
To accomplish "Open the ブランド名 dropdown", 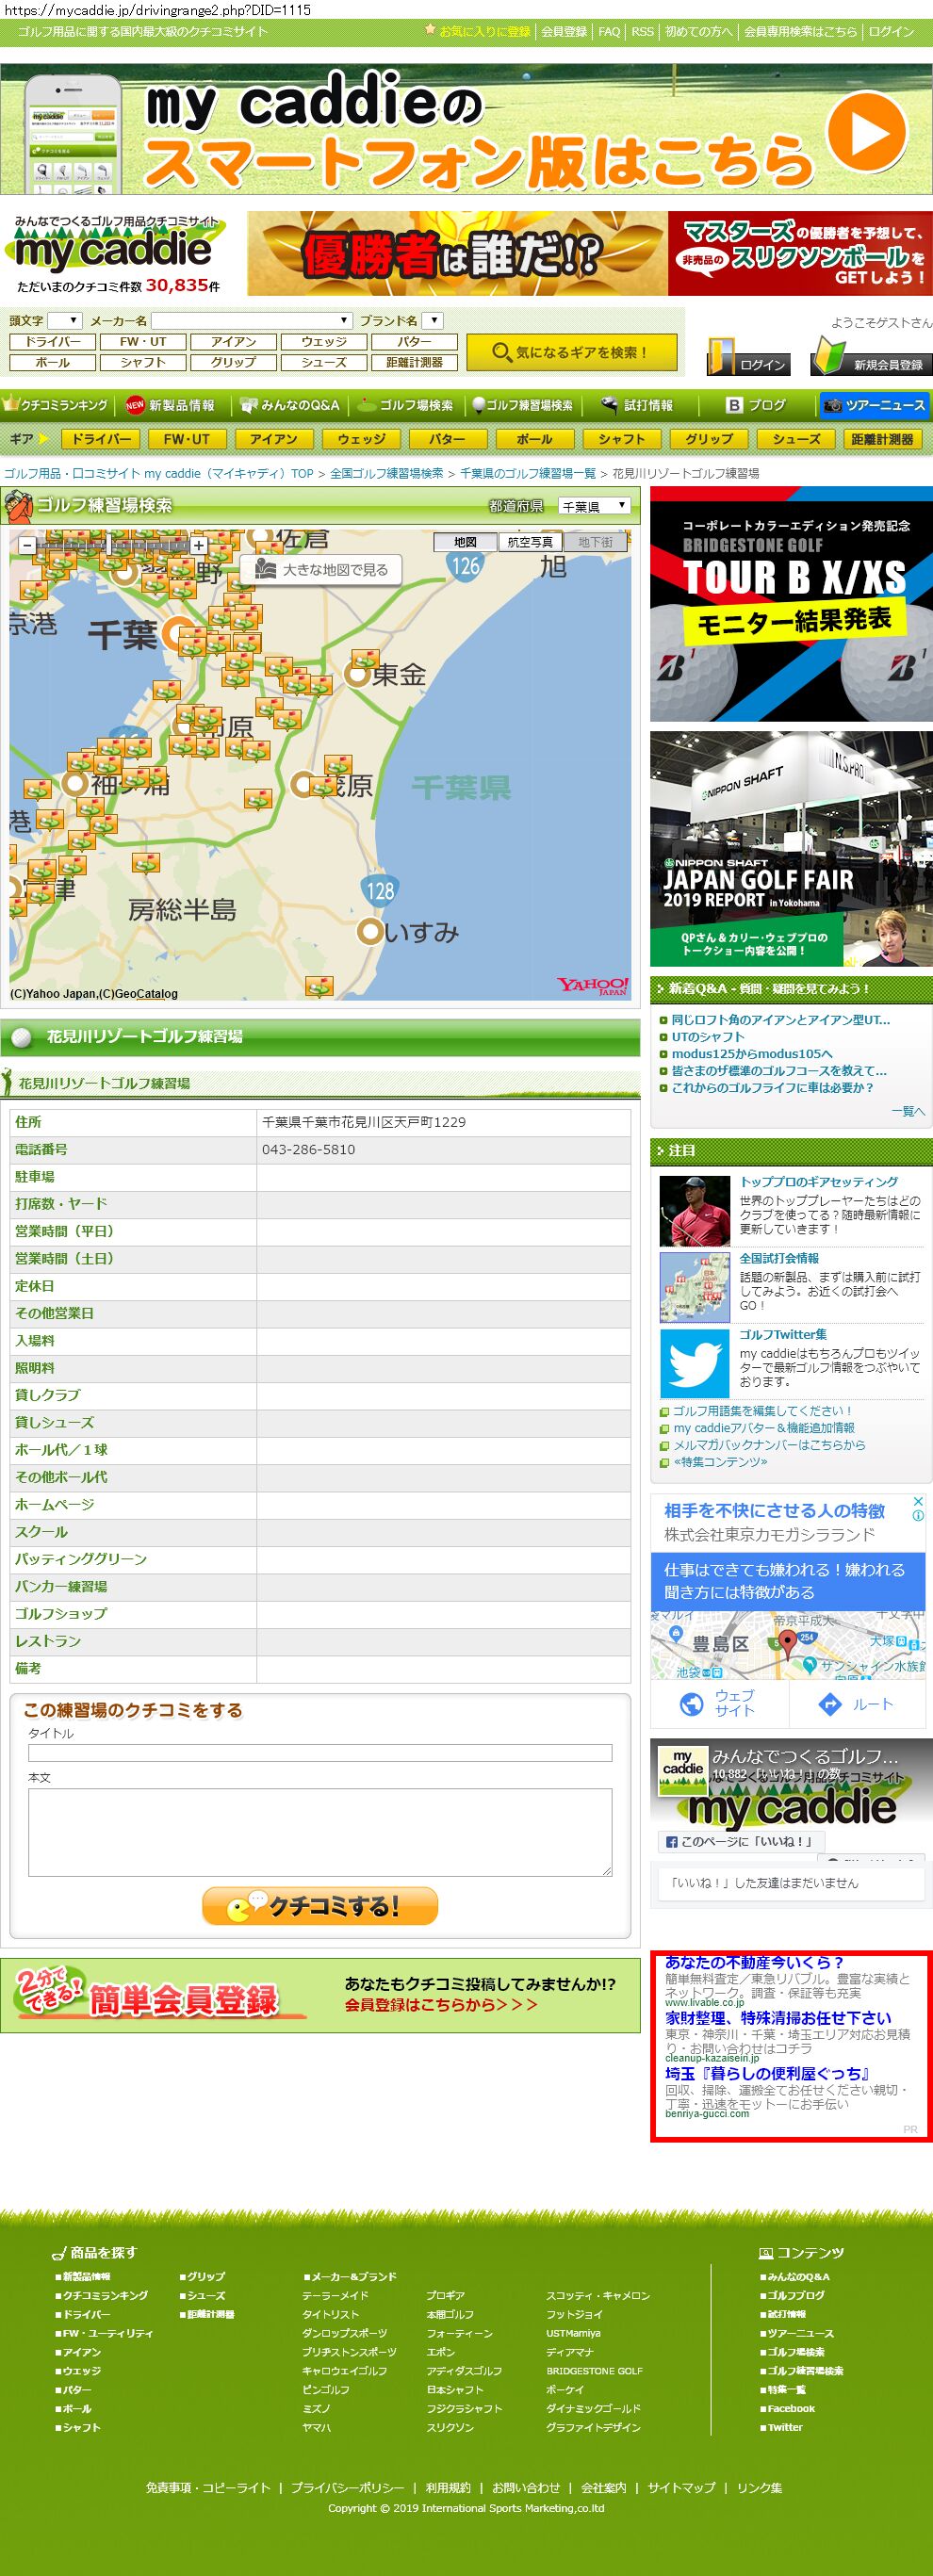I will point(432,320).
